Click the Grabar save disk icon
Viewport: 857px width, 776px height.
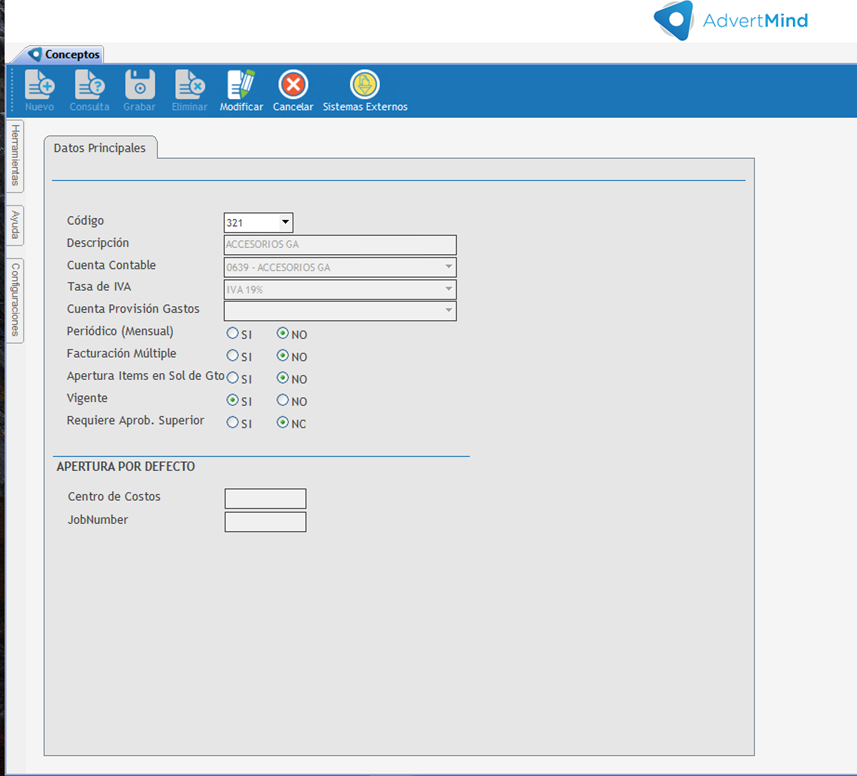pos(140,84)
